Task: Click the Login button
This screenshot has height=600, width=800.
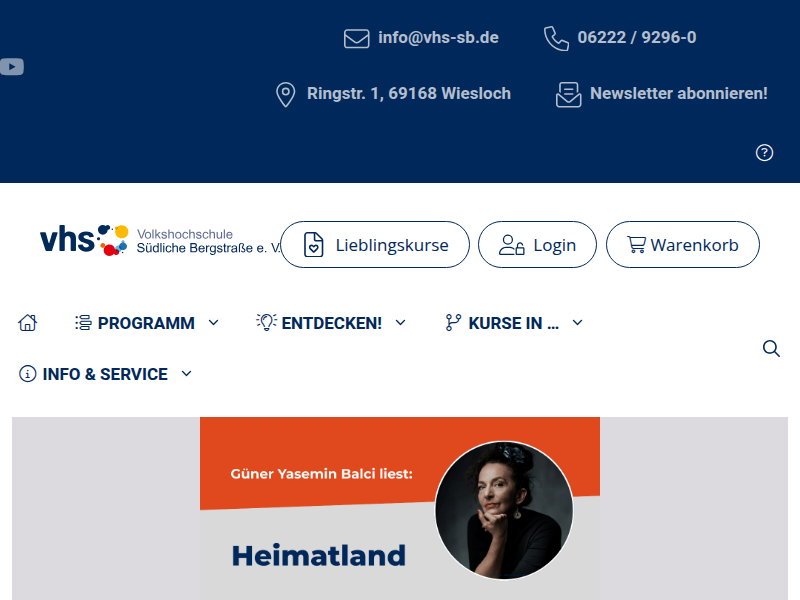Action: (537, 244)
